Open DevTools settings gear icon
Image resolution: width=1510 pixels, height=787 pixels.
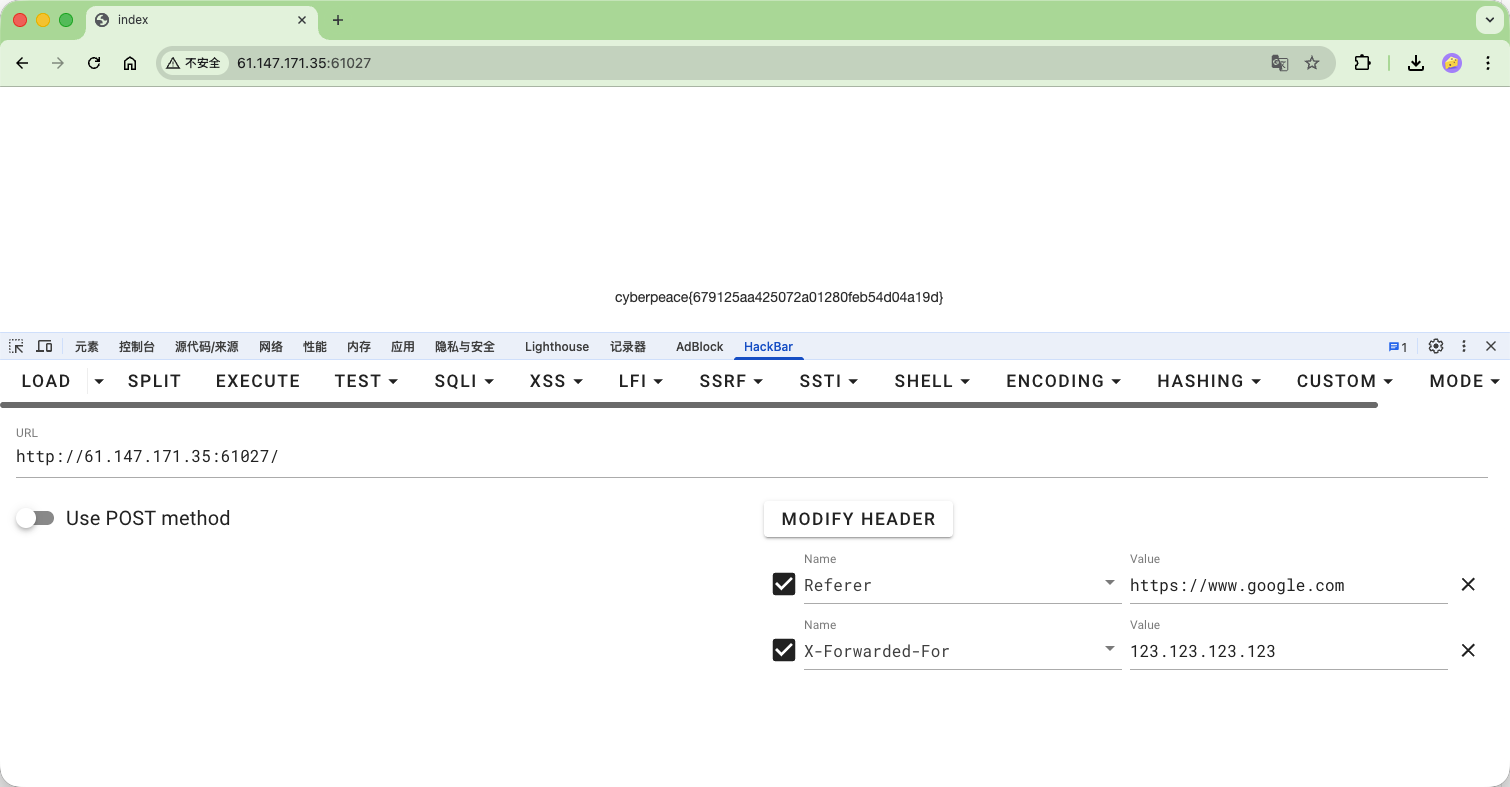coord(1436,346)
